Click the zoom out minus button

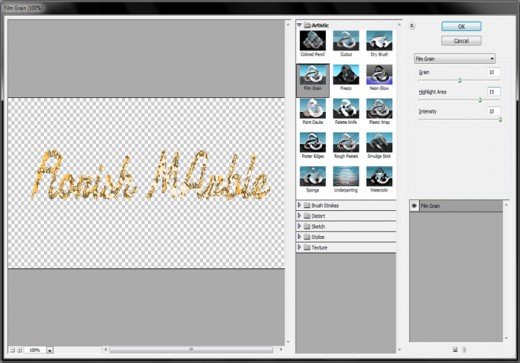coord(12,350)
